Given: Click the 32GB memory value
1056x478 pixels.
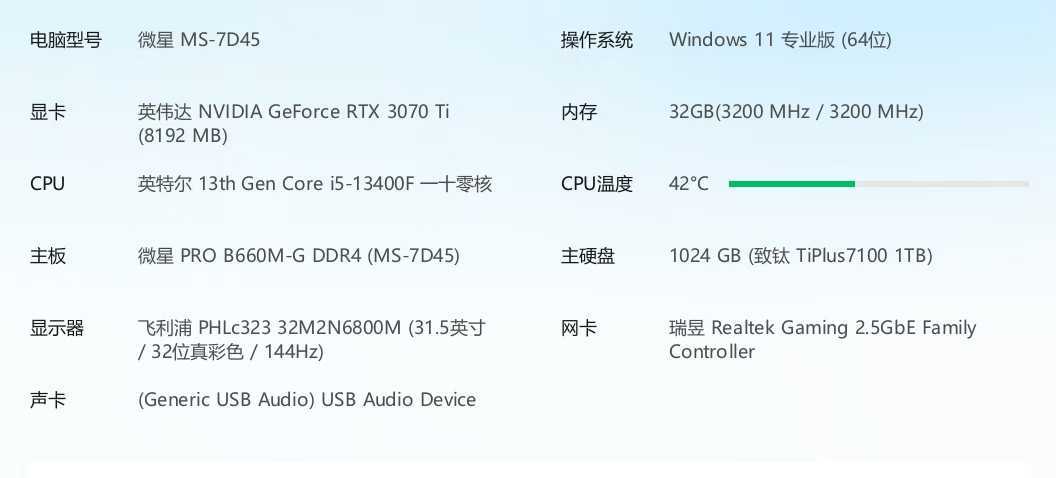Looking at the screenshot, I should 796,112.
